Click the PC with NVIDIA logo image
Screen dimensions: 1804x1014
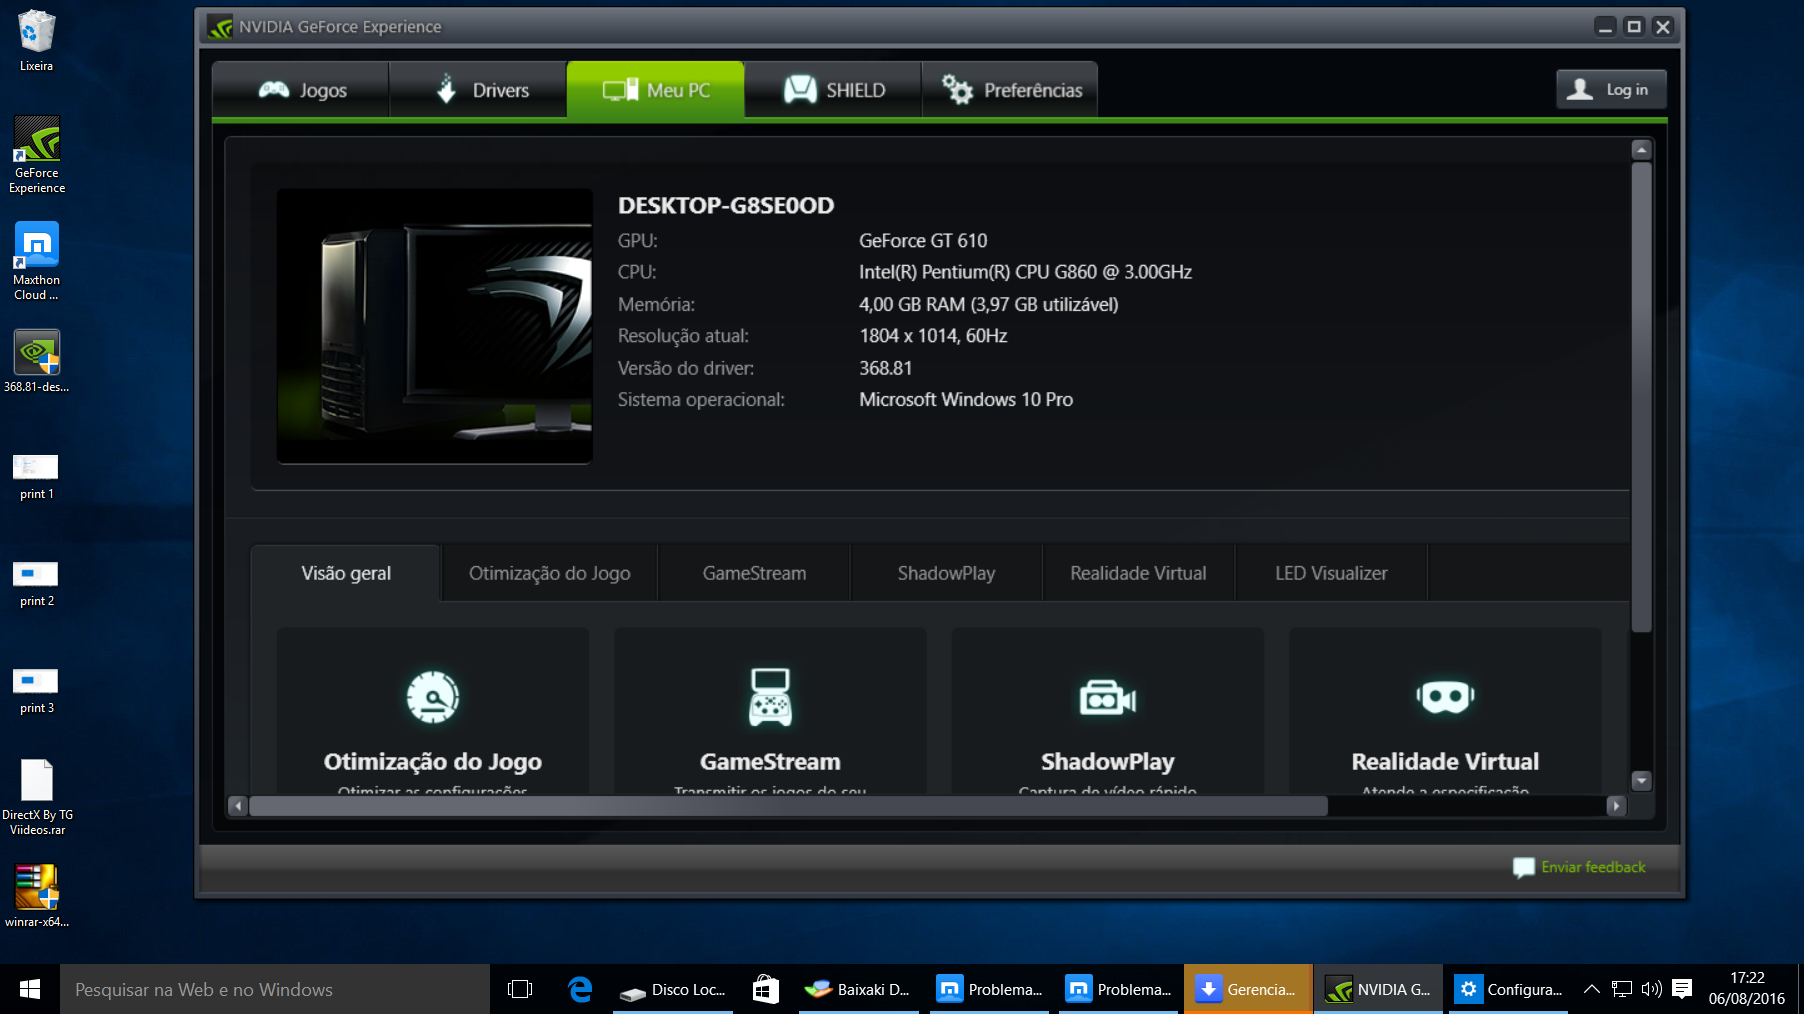435,326
